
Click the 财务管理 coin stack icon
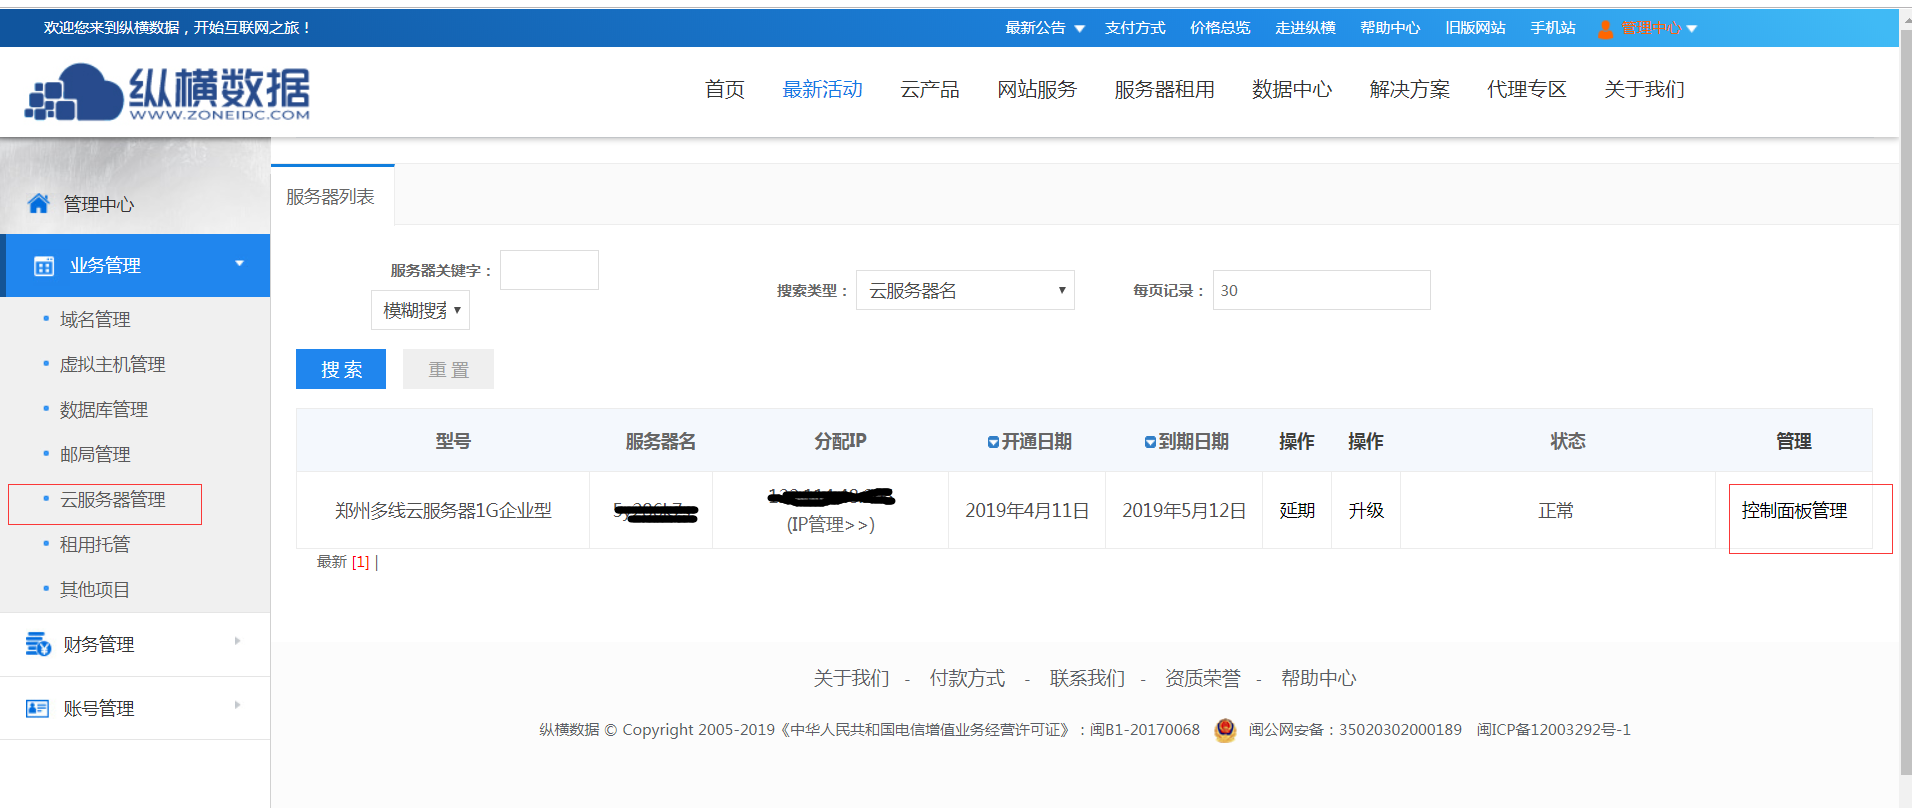pos(38,644)
